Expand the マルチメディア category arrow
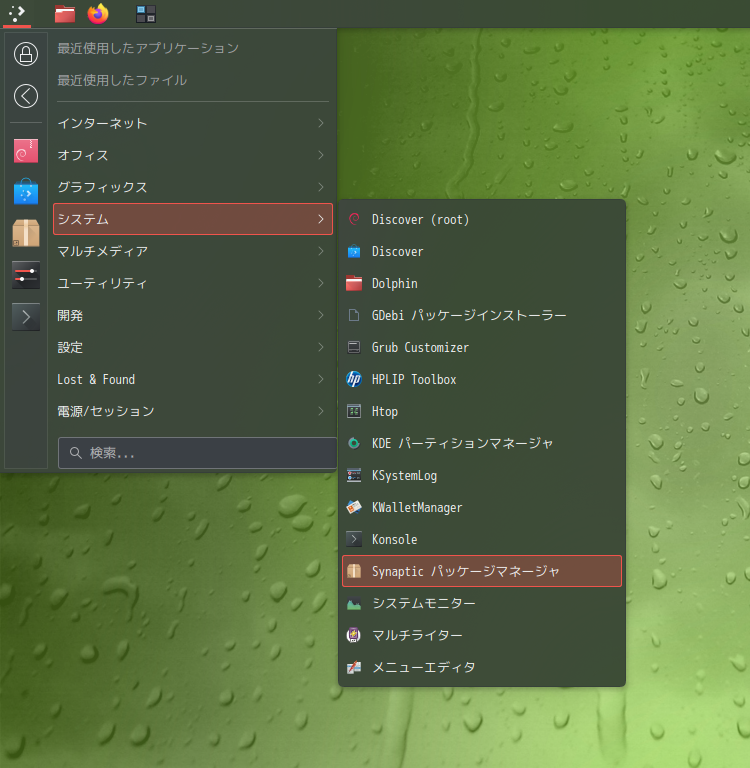 [x=321, y=251]
